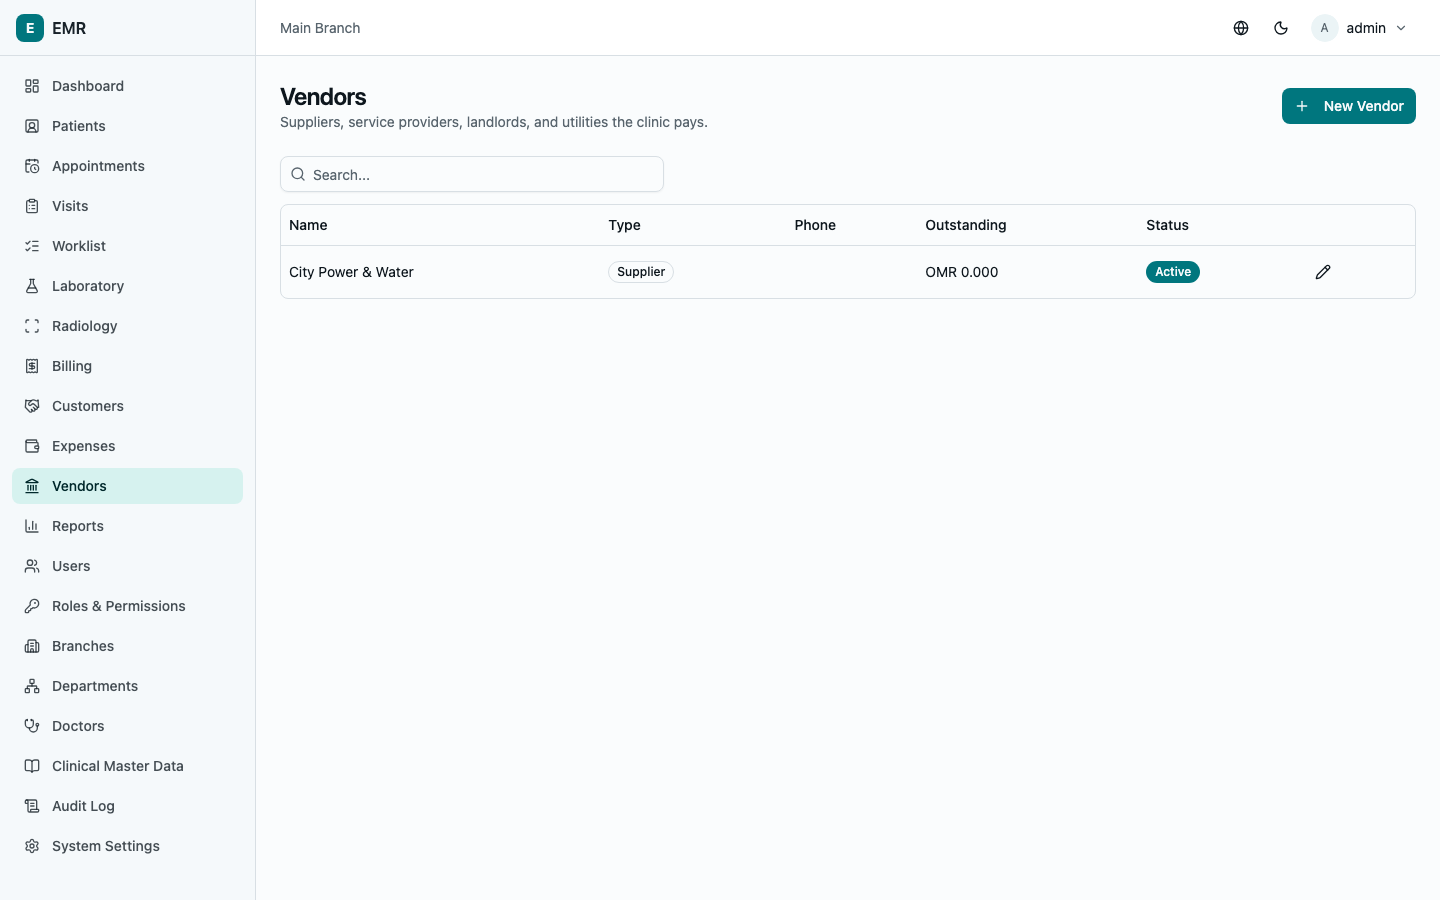The width and height of the screenshot is (1440, 900).
Task: Click the Patients icon in sidebar
Action: (x=32, y=126)
